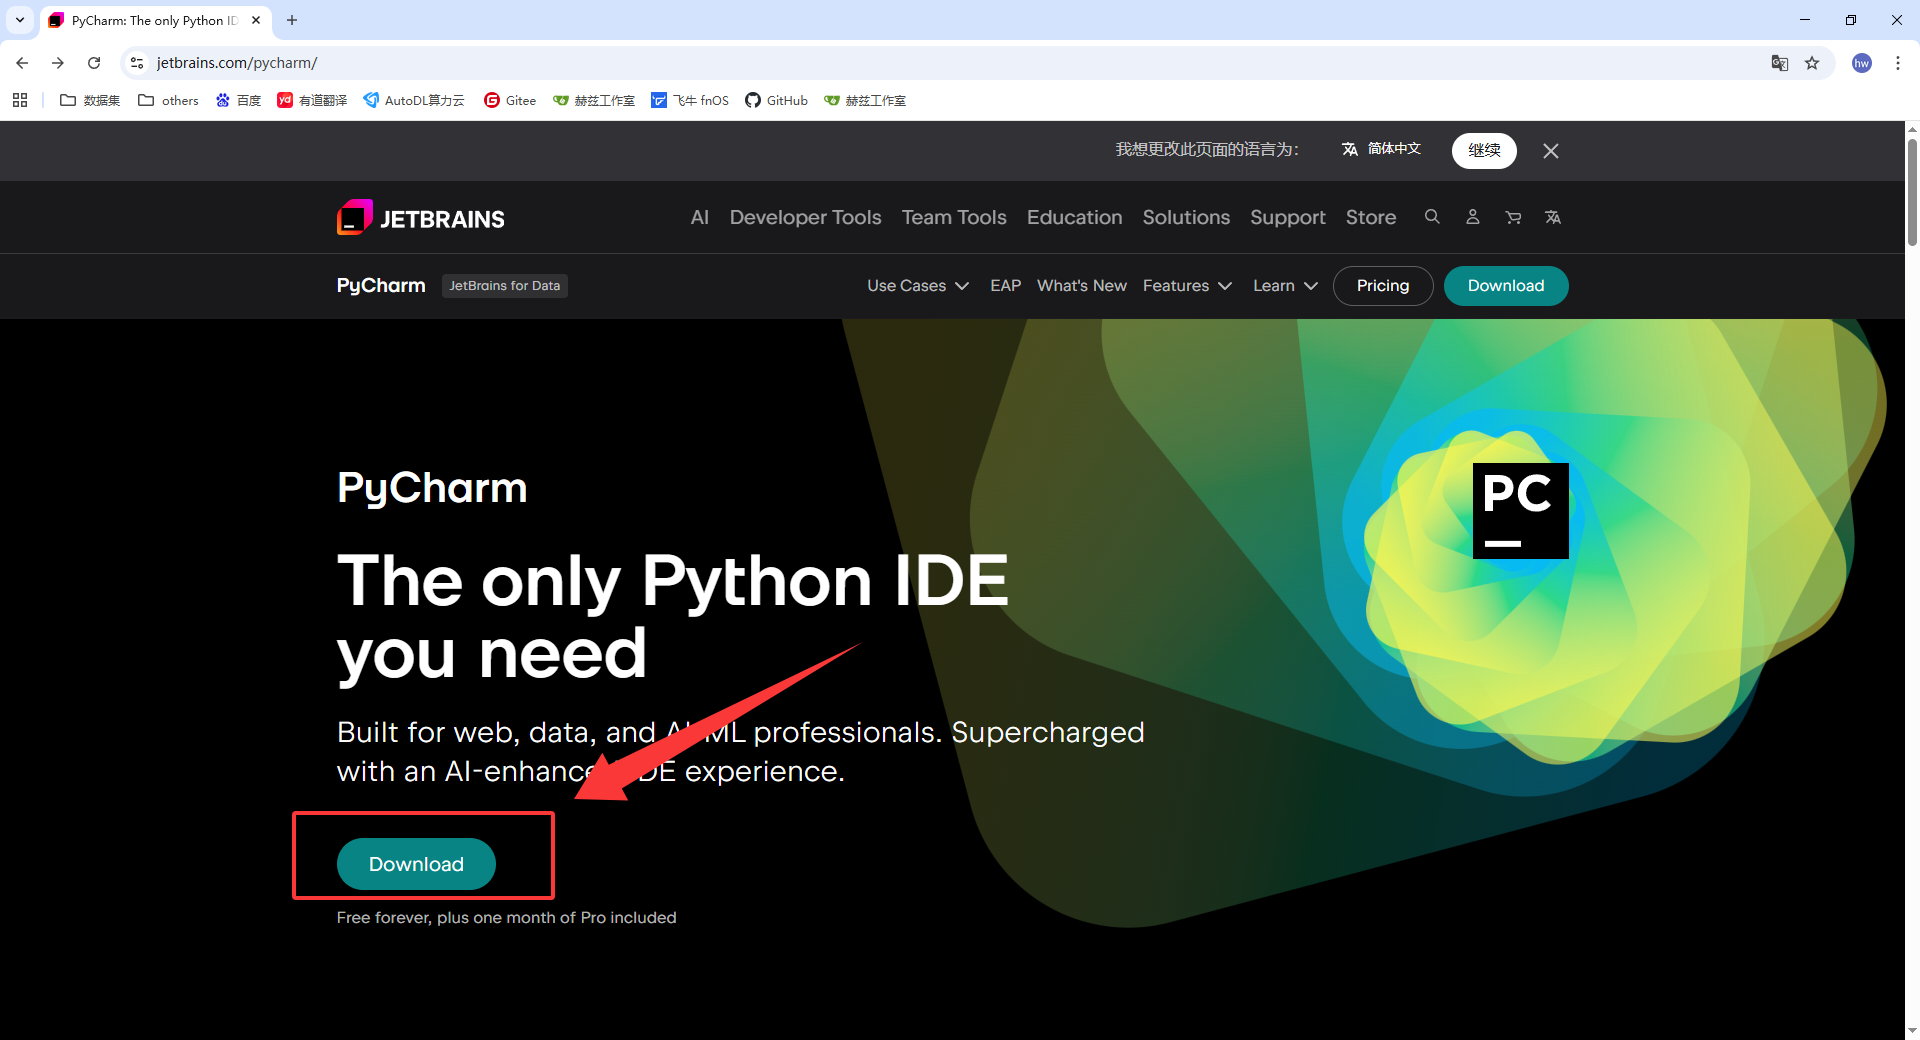
Task: Open the Chrome apps grid shortcut
Action: (x=20, y=100)
